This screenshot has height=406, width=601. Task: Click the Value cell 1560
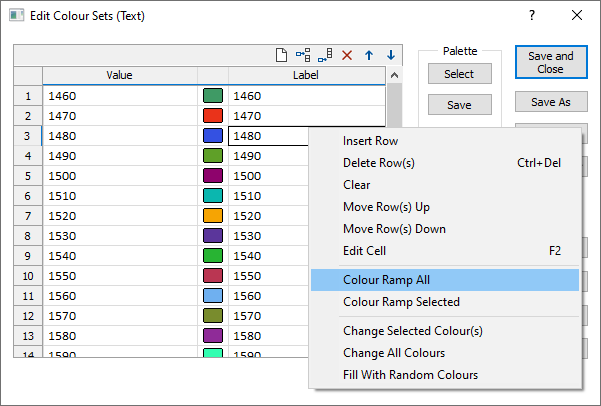coord(120,296)
